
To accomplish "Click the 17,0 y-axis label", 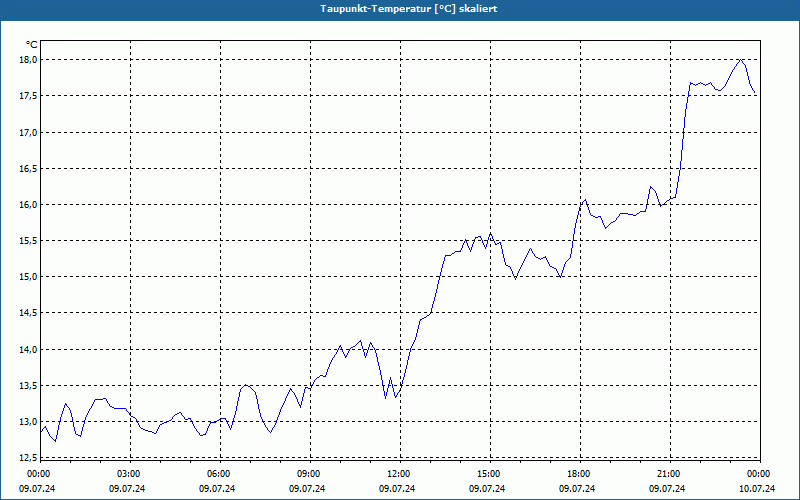I will pyautogui.click(x=29, y=132).
